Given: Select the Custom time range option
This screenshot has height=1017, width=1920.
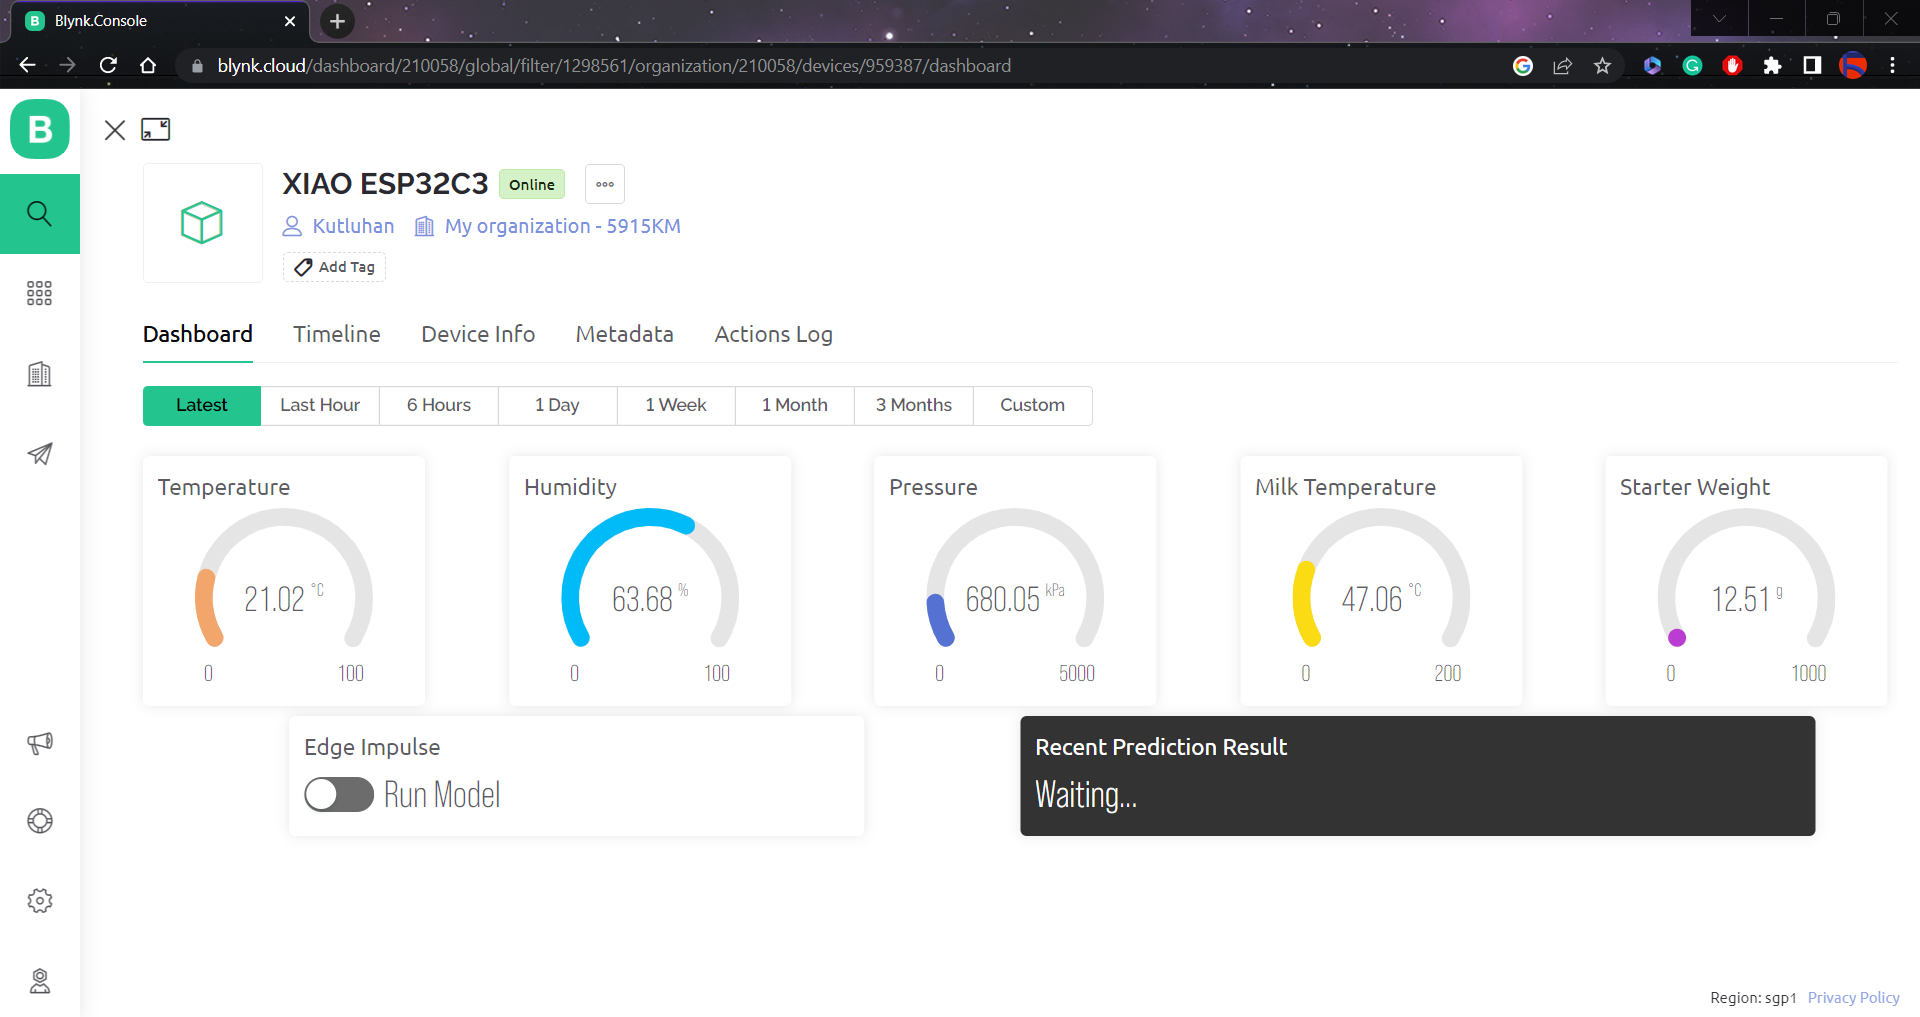Looking at the screenshot, I should tap(1032, 405).
